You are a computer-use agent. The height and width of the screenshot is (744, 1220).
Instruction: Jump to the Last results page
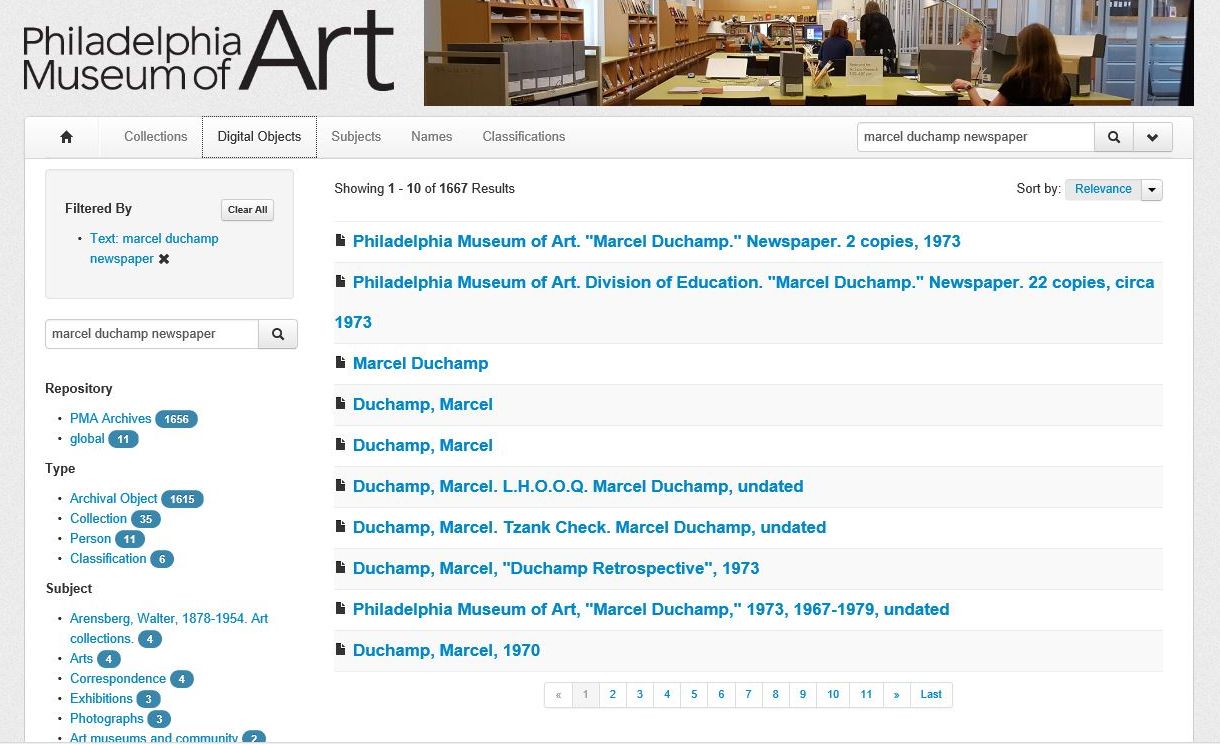(x=931, y=695)
